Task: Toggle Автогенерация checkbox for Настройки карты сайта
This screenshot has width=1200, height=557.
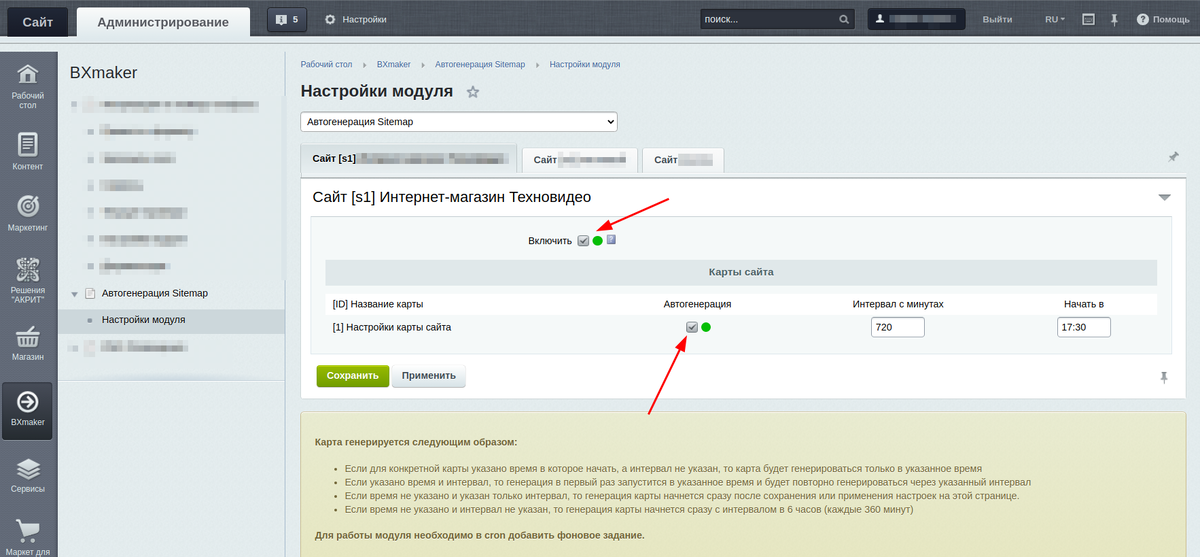Action: point(691,327)
